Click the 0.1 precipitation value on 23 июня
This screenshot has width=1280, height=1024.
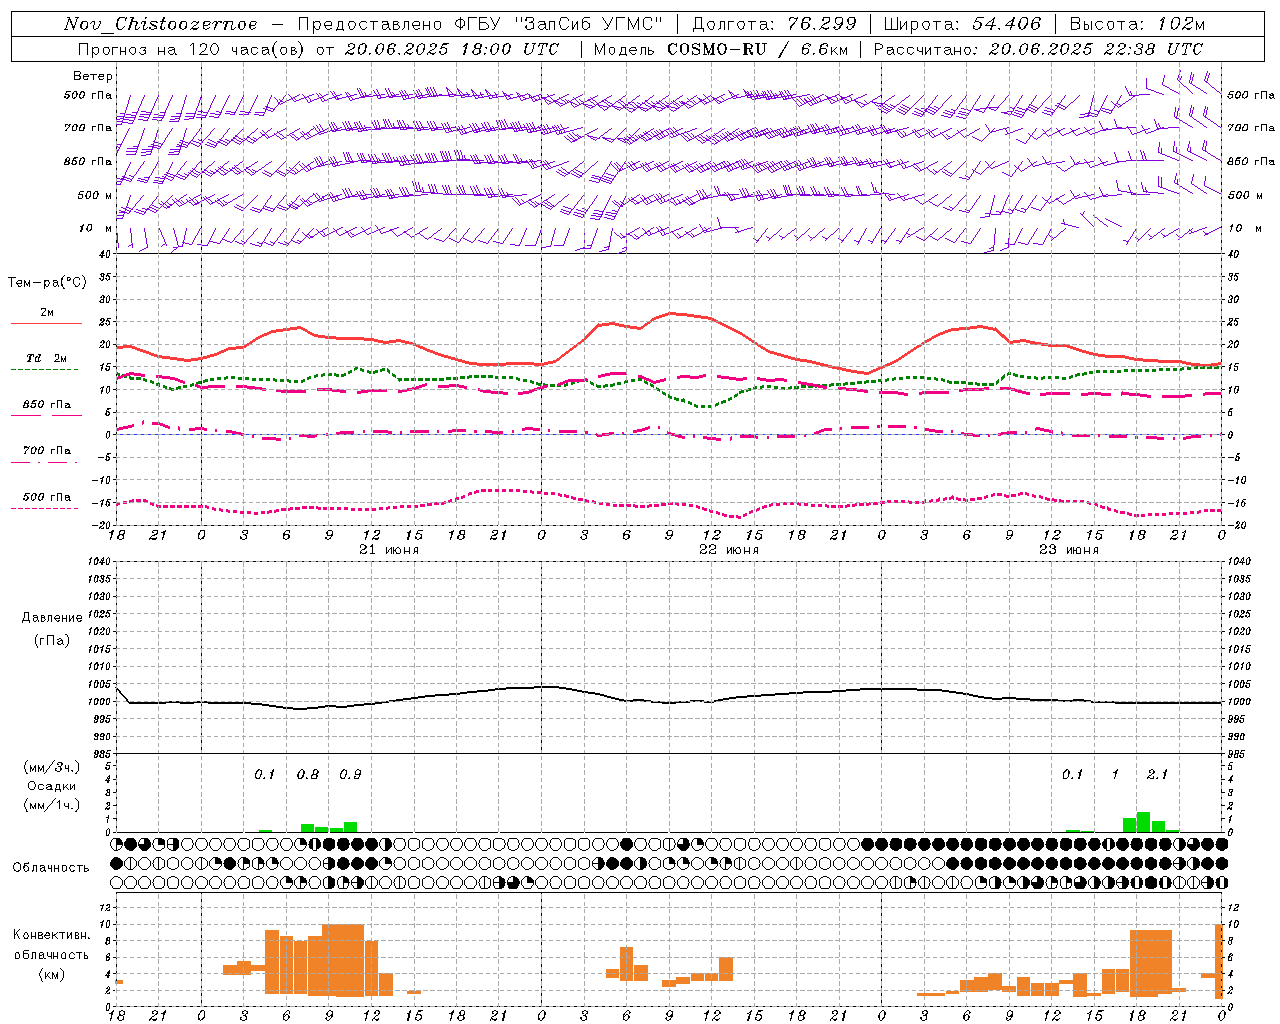(x=1072, y=775)
